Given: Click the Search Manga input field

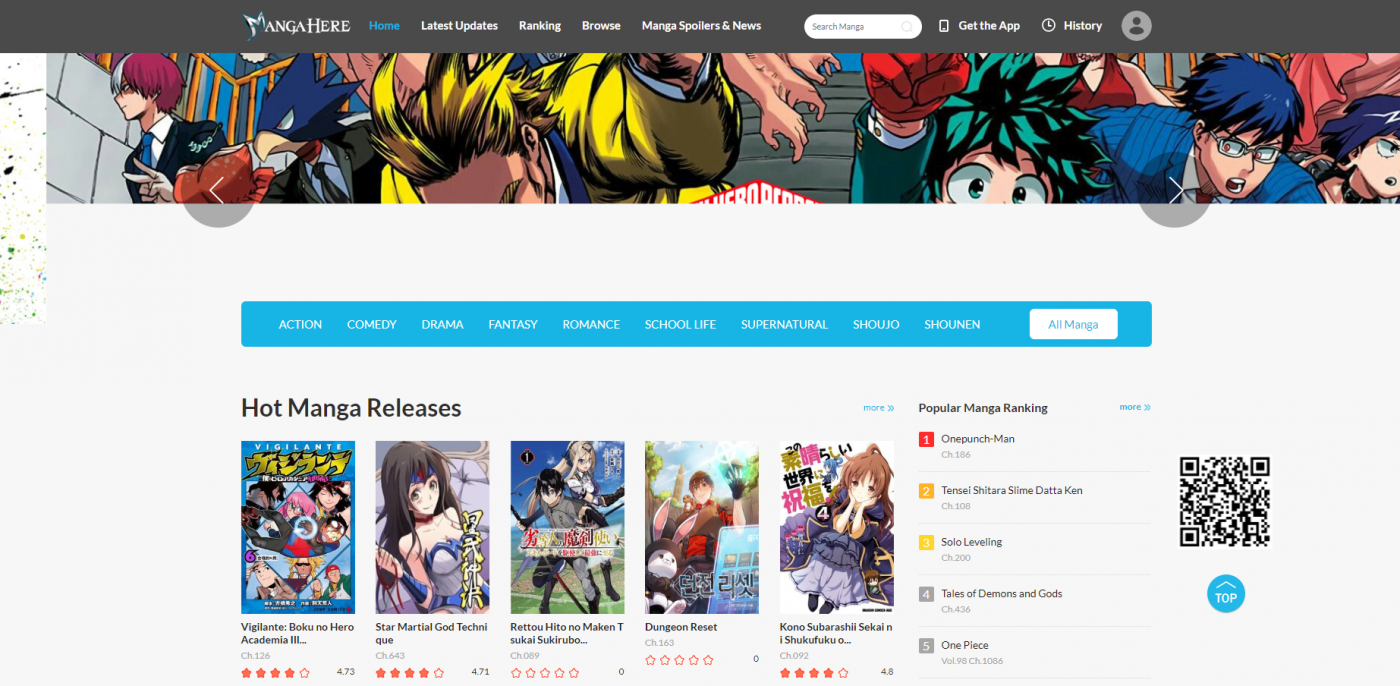Looking at the screenshot, I should tap(855, 27).
